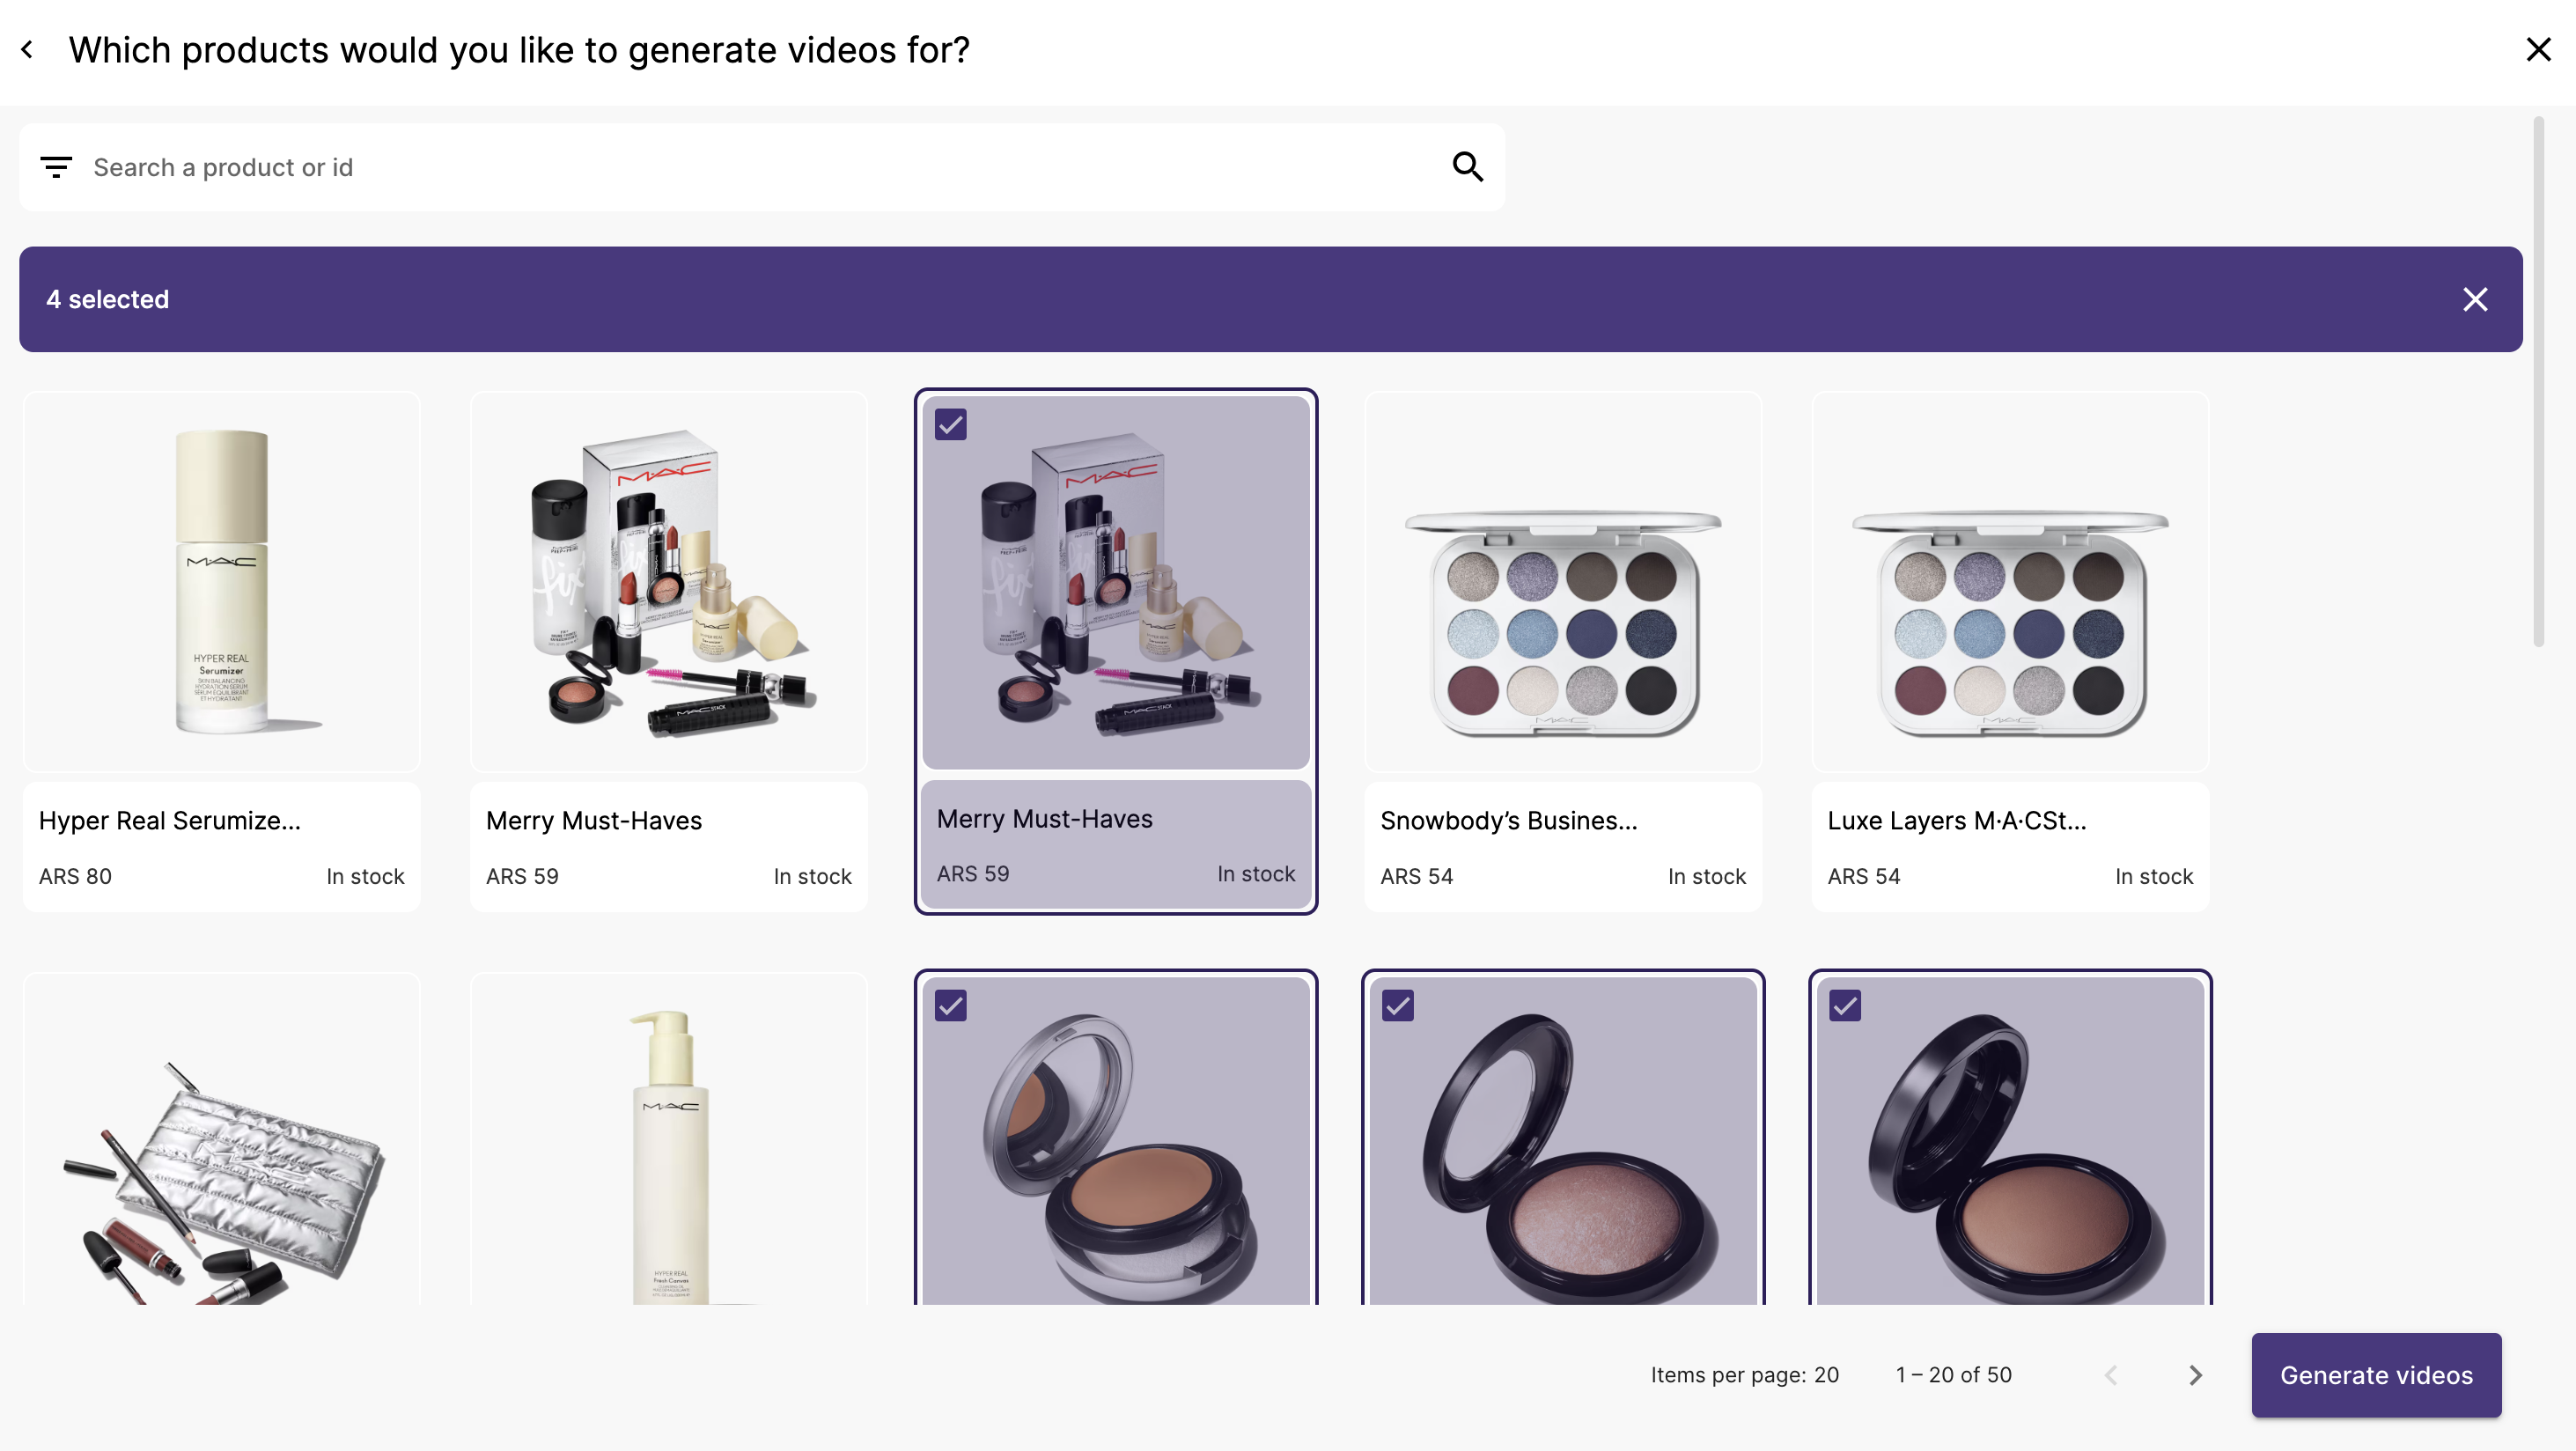Screen dimensions: 2576x1451
Task: Go back with the left arrow icon
Action: click(x=27, y=49)
